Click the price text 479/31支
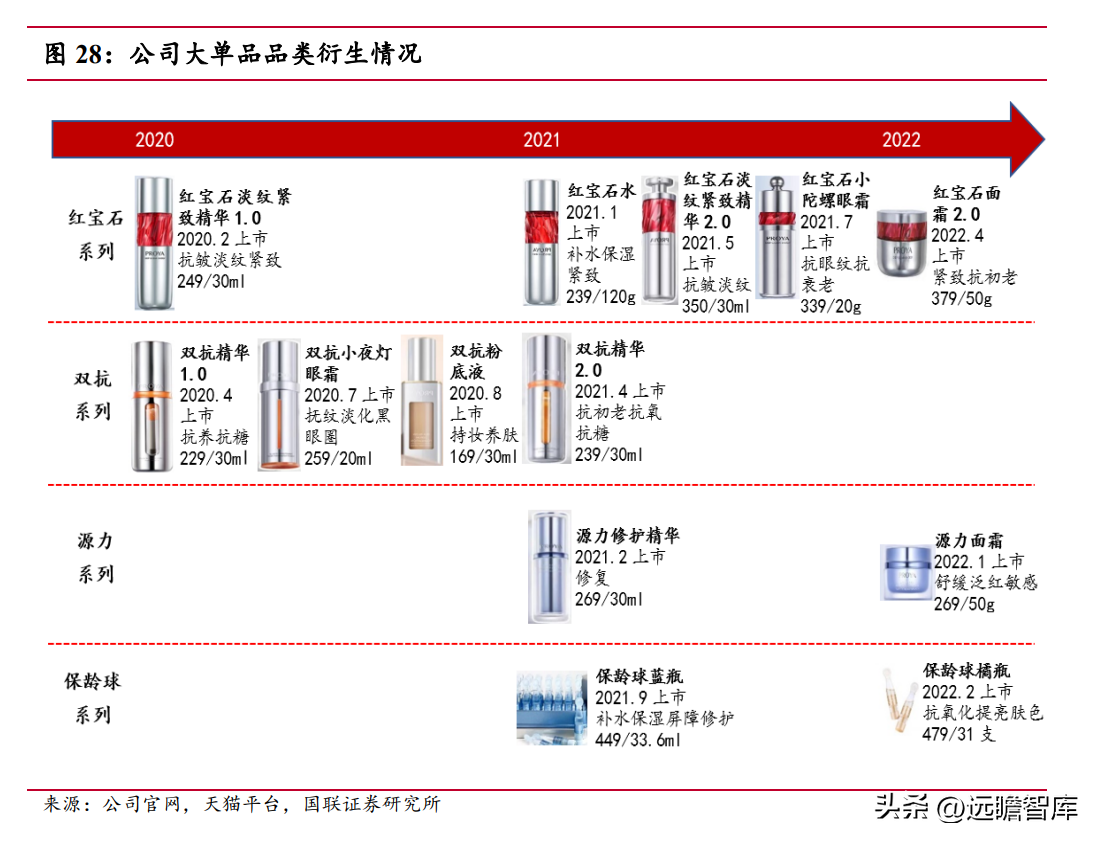The width and height of the screenshot is (1102, 845). click(959, 734)
